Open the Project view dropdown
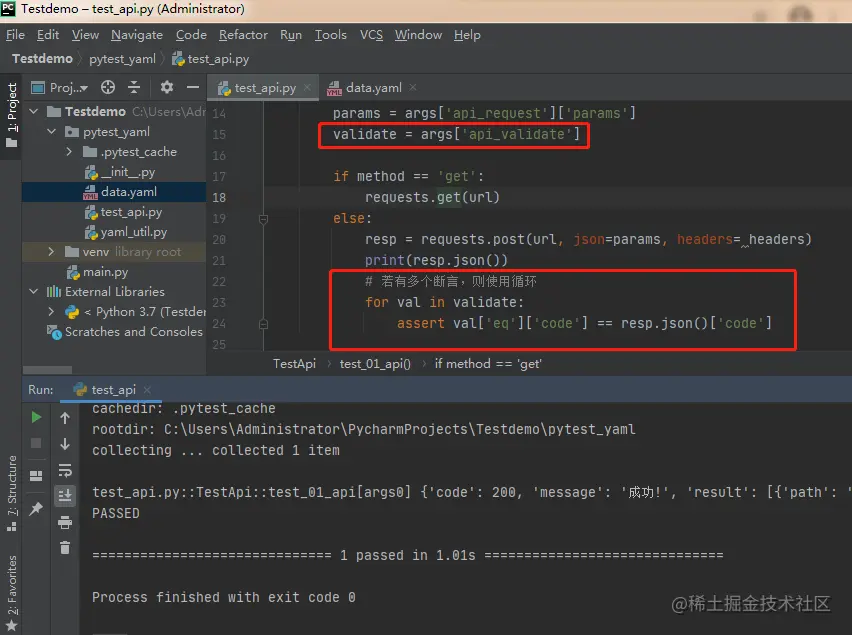The width and height of the screenshot is (852, 635). (x=60, y=87)
